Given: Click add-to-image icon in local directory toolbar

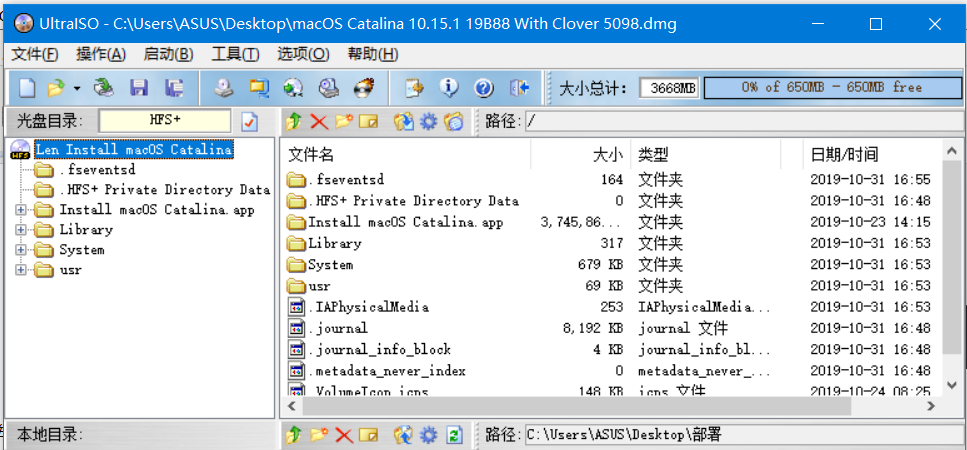Looking at the screenshot, I should click(x=404, y=435).
